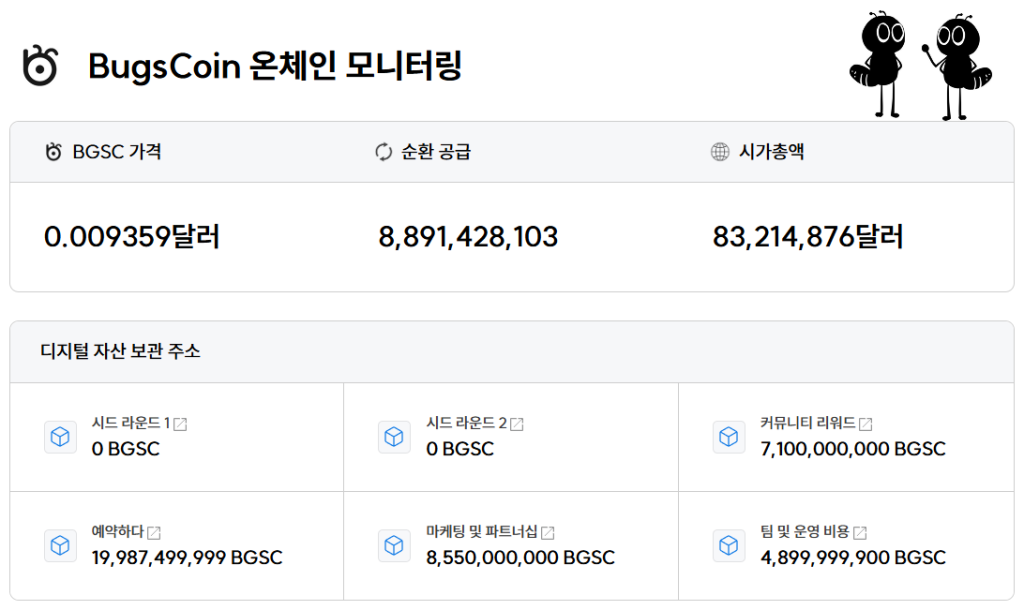Click the cube icon beside 시드 라운드 2
Screen dimensions: 1024x610
394,437
